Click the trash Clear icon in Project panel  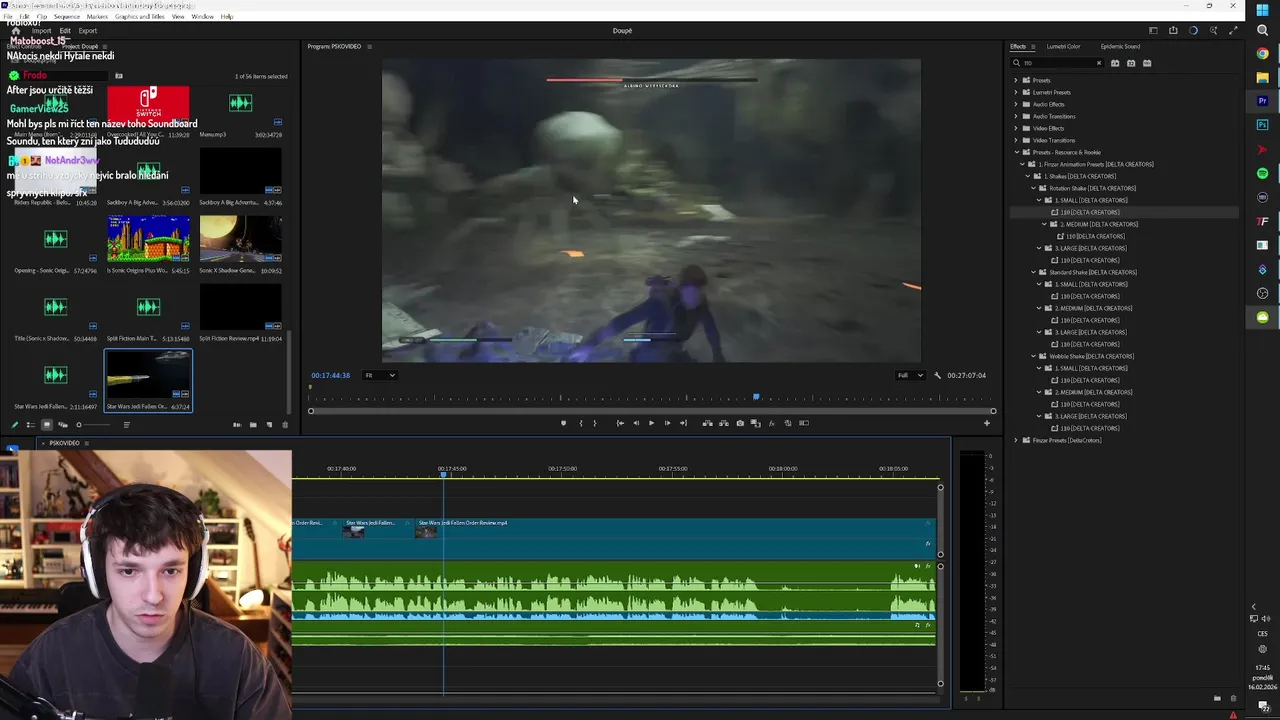tap(285, 425)
